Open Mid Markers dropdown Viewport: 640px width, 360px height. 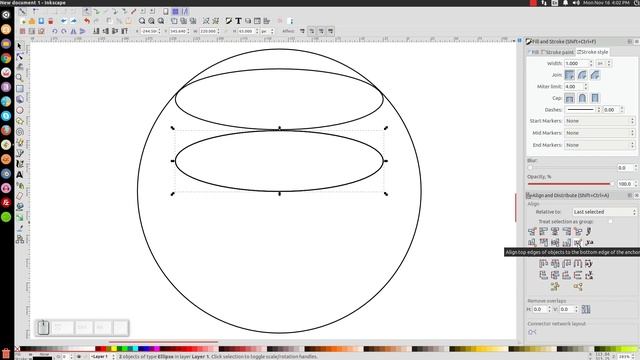click(600, 133)
